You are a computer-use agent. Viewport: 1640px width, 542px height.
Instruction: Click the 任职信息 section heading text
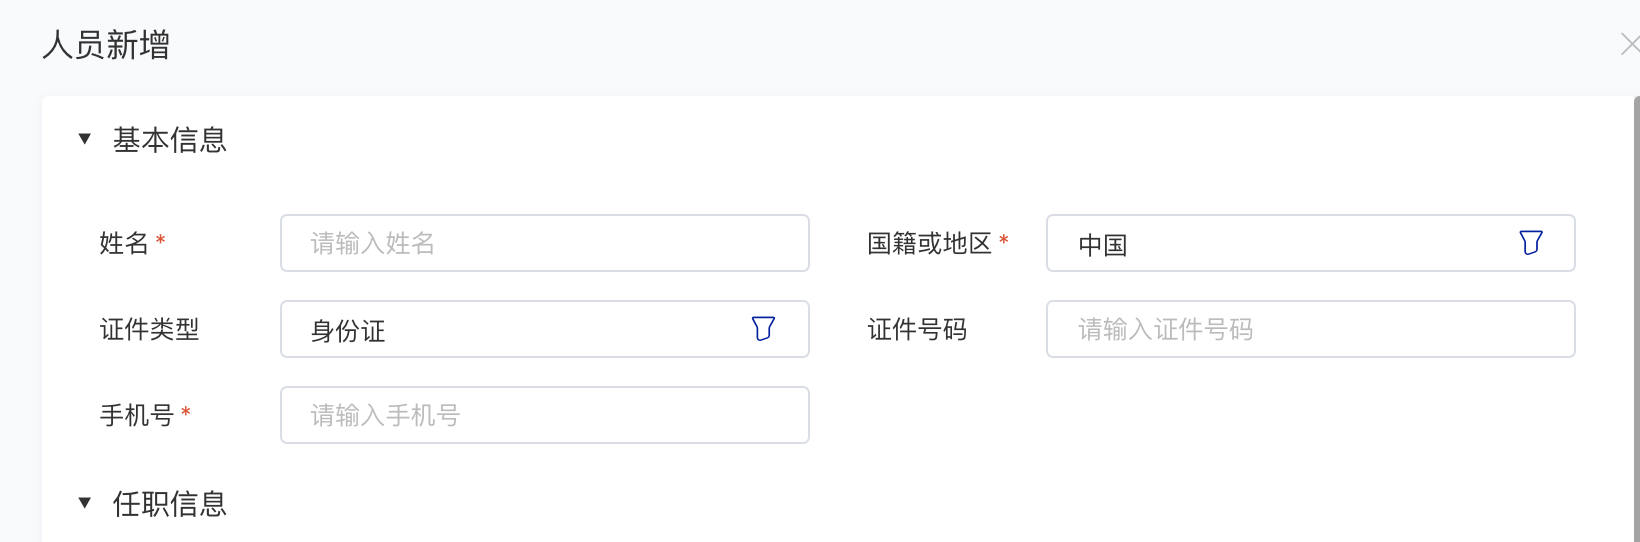(170, 504)
